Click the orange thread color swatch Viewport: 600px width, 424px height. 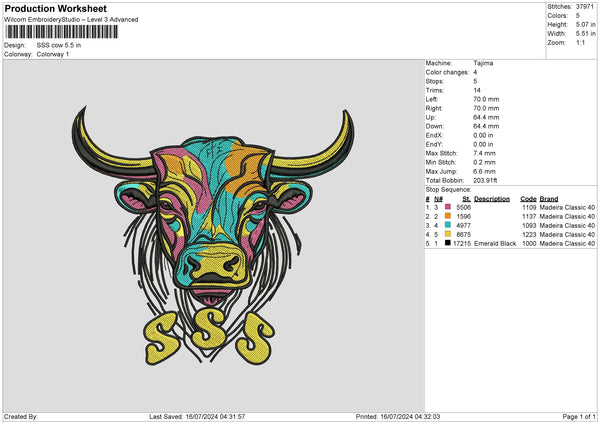(448, 216)
